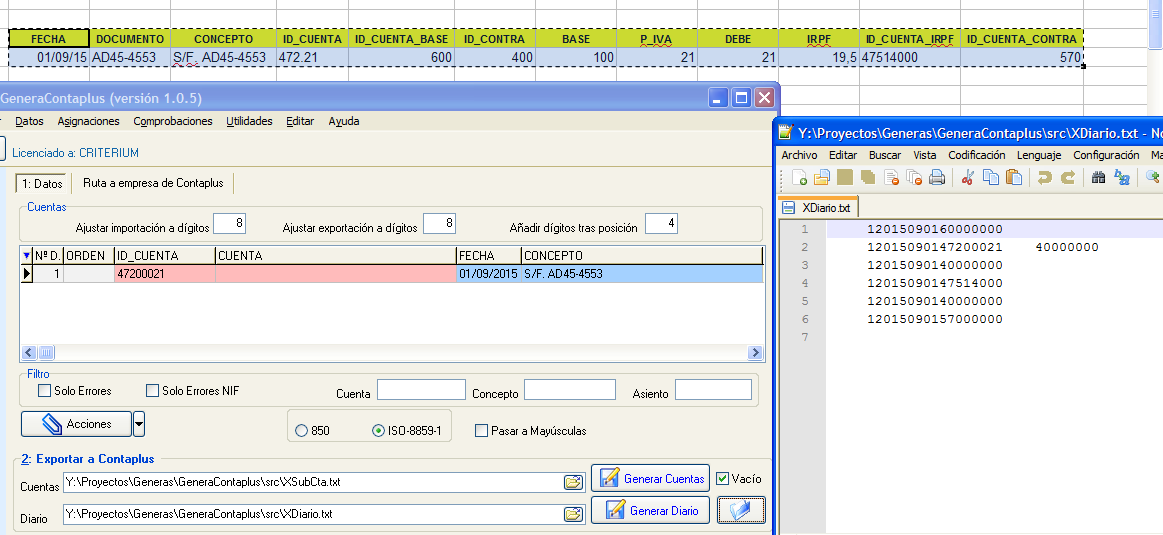The height and width of the screenshot is (535, 1163).
Task: Click the open file folder icon in Notepad++
Action: 822,177
